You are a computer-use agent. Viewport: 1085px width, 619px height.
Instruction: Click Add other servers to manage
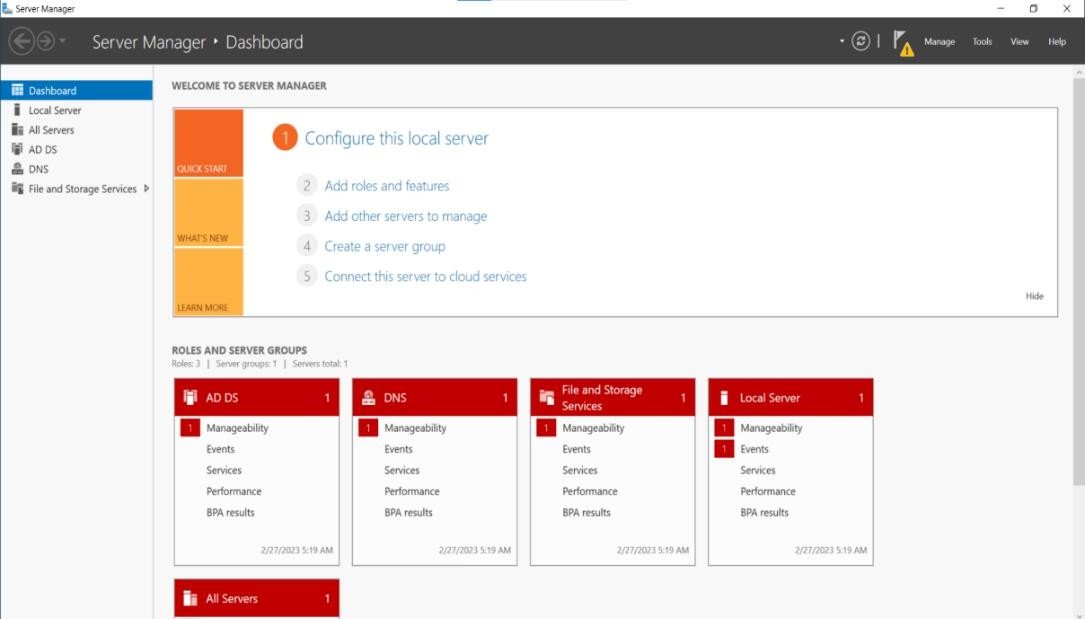point(405,216)
